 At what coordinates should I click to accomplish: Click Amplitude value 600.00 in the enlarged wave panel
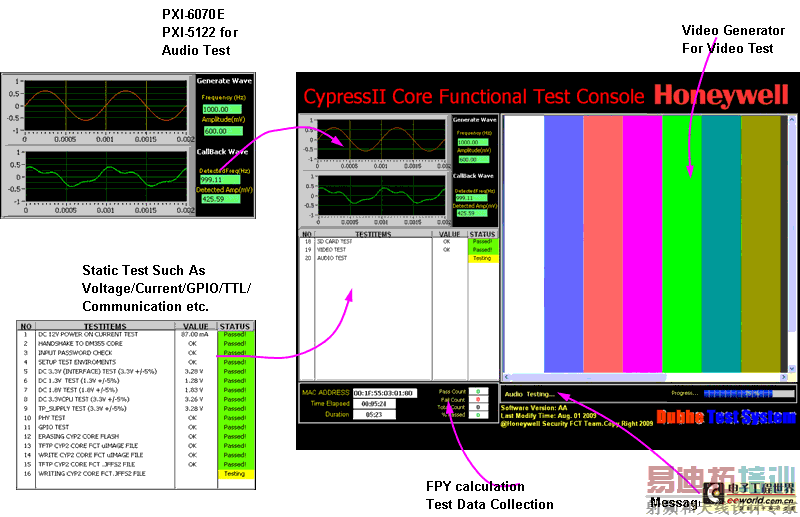(x=222, y=131)
